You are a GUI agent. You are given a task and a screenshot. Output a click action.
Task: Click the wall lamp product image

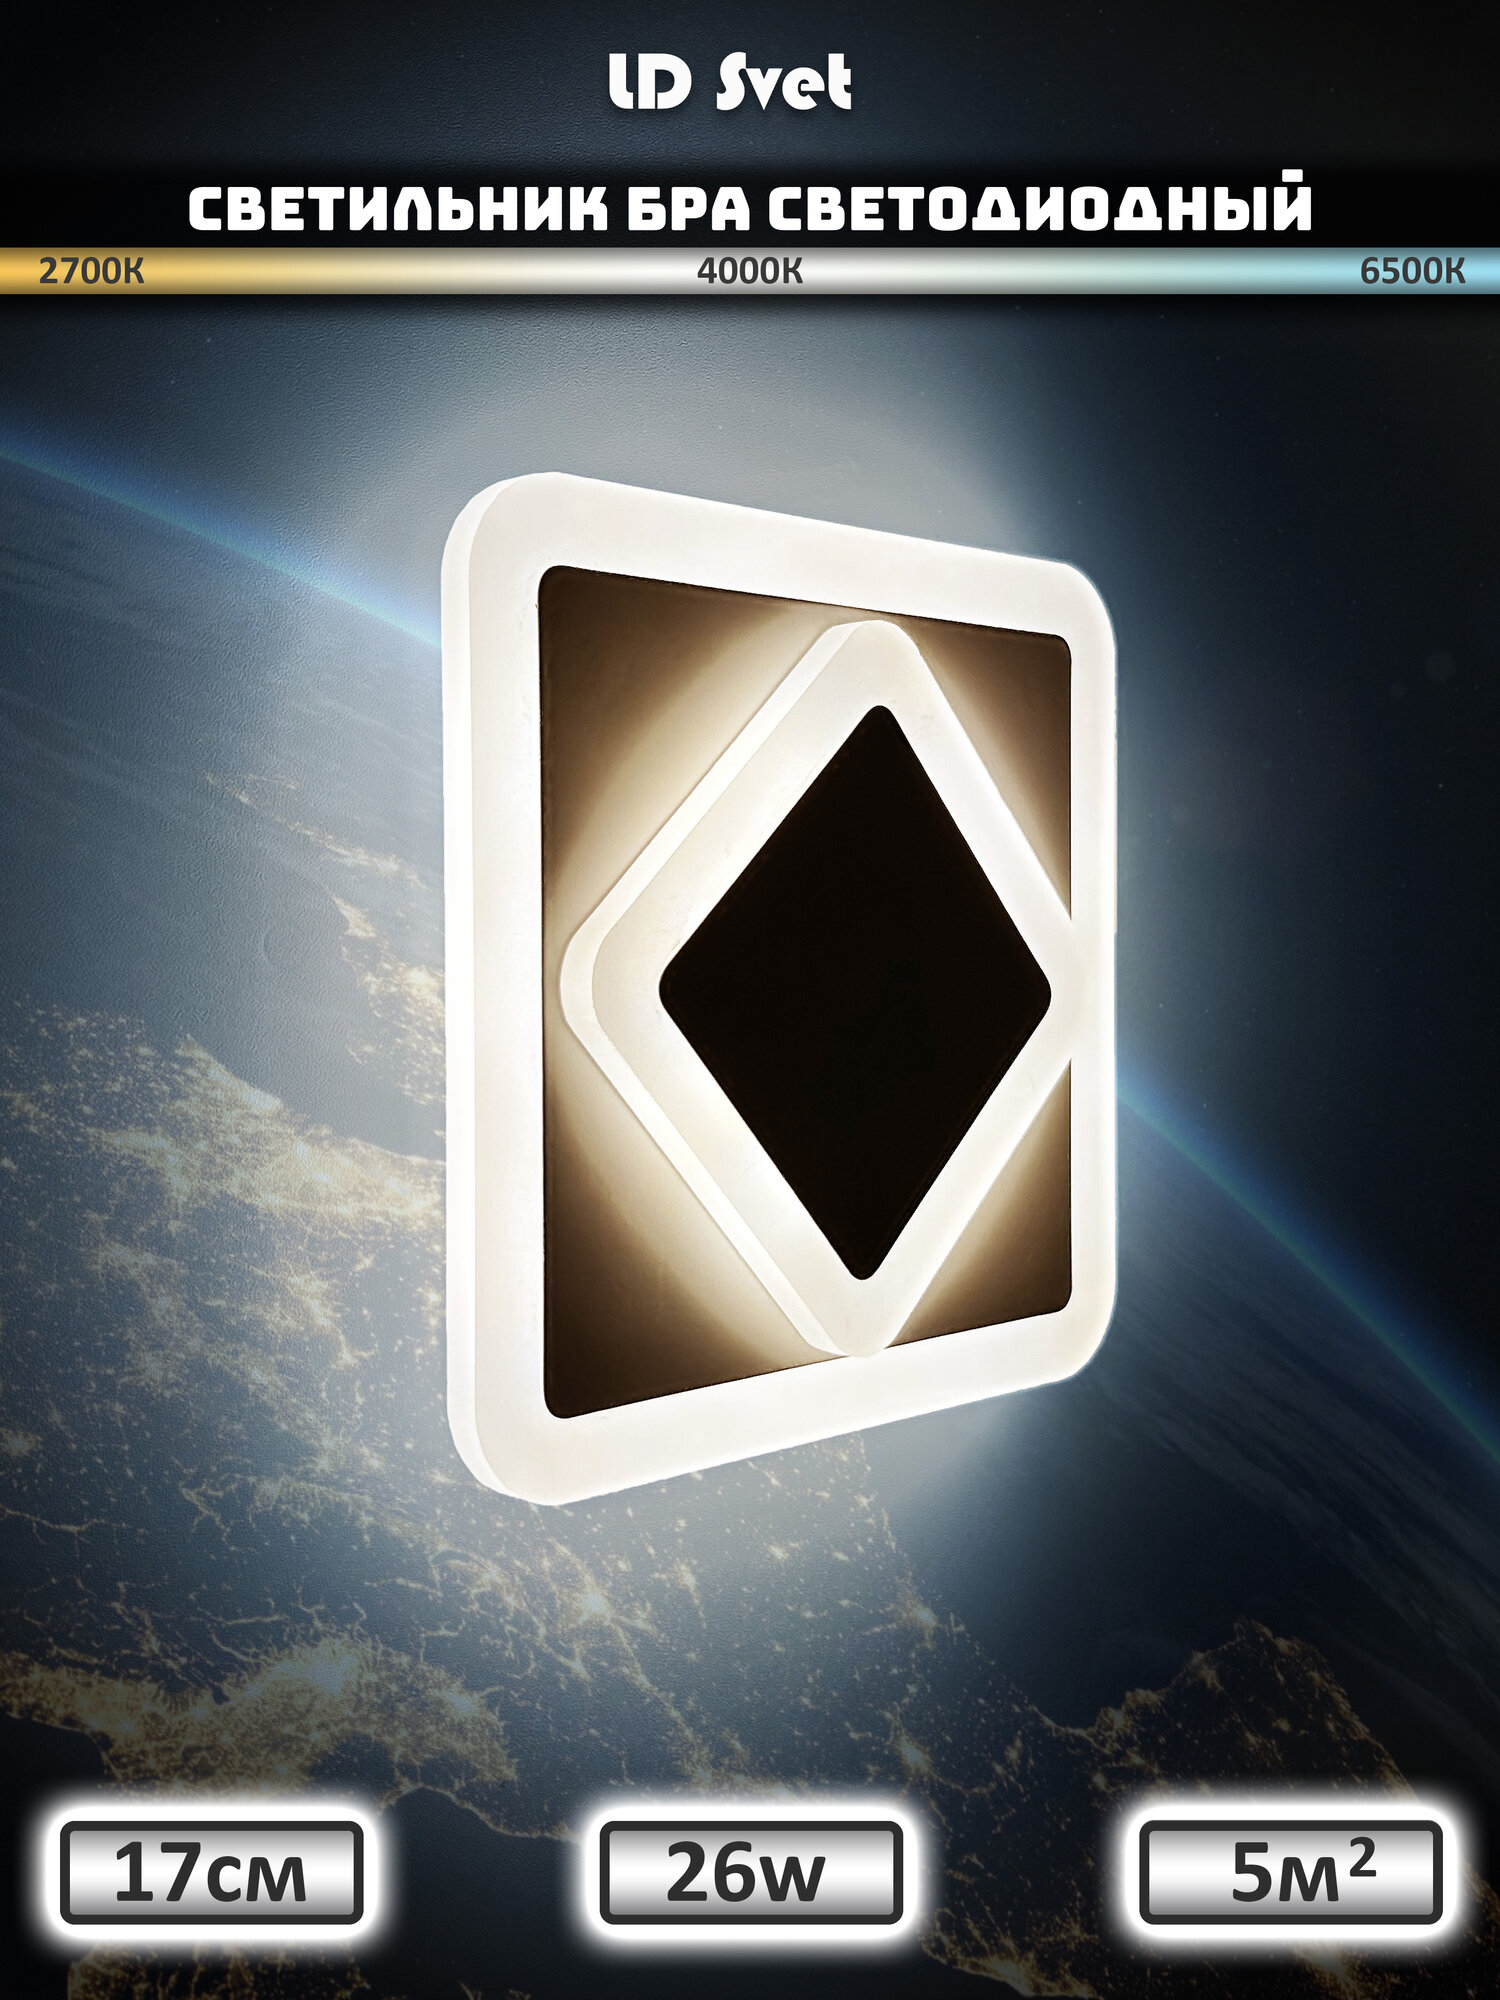click(x=780, y=988)
